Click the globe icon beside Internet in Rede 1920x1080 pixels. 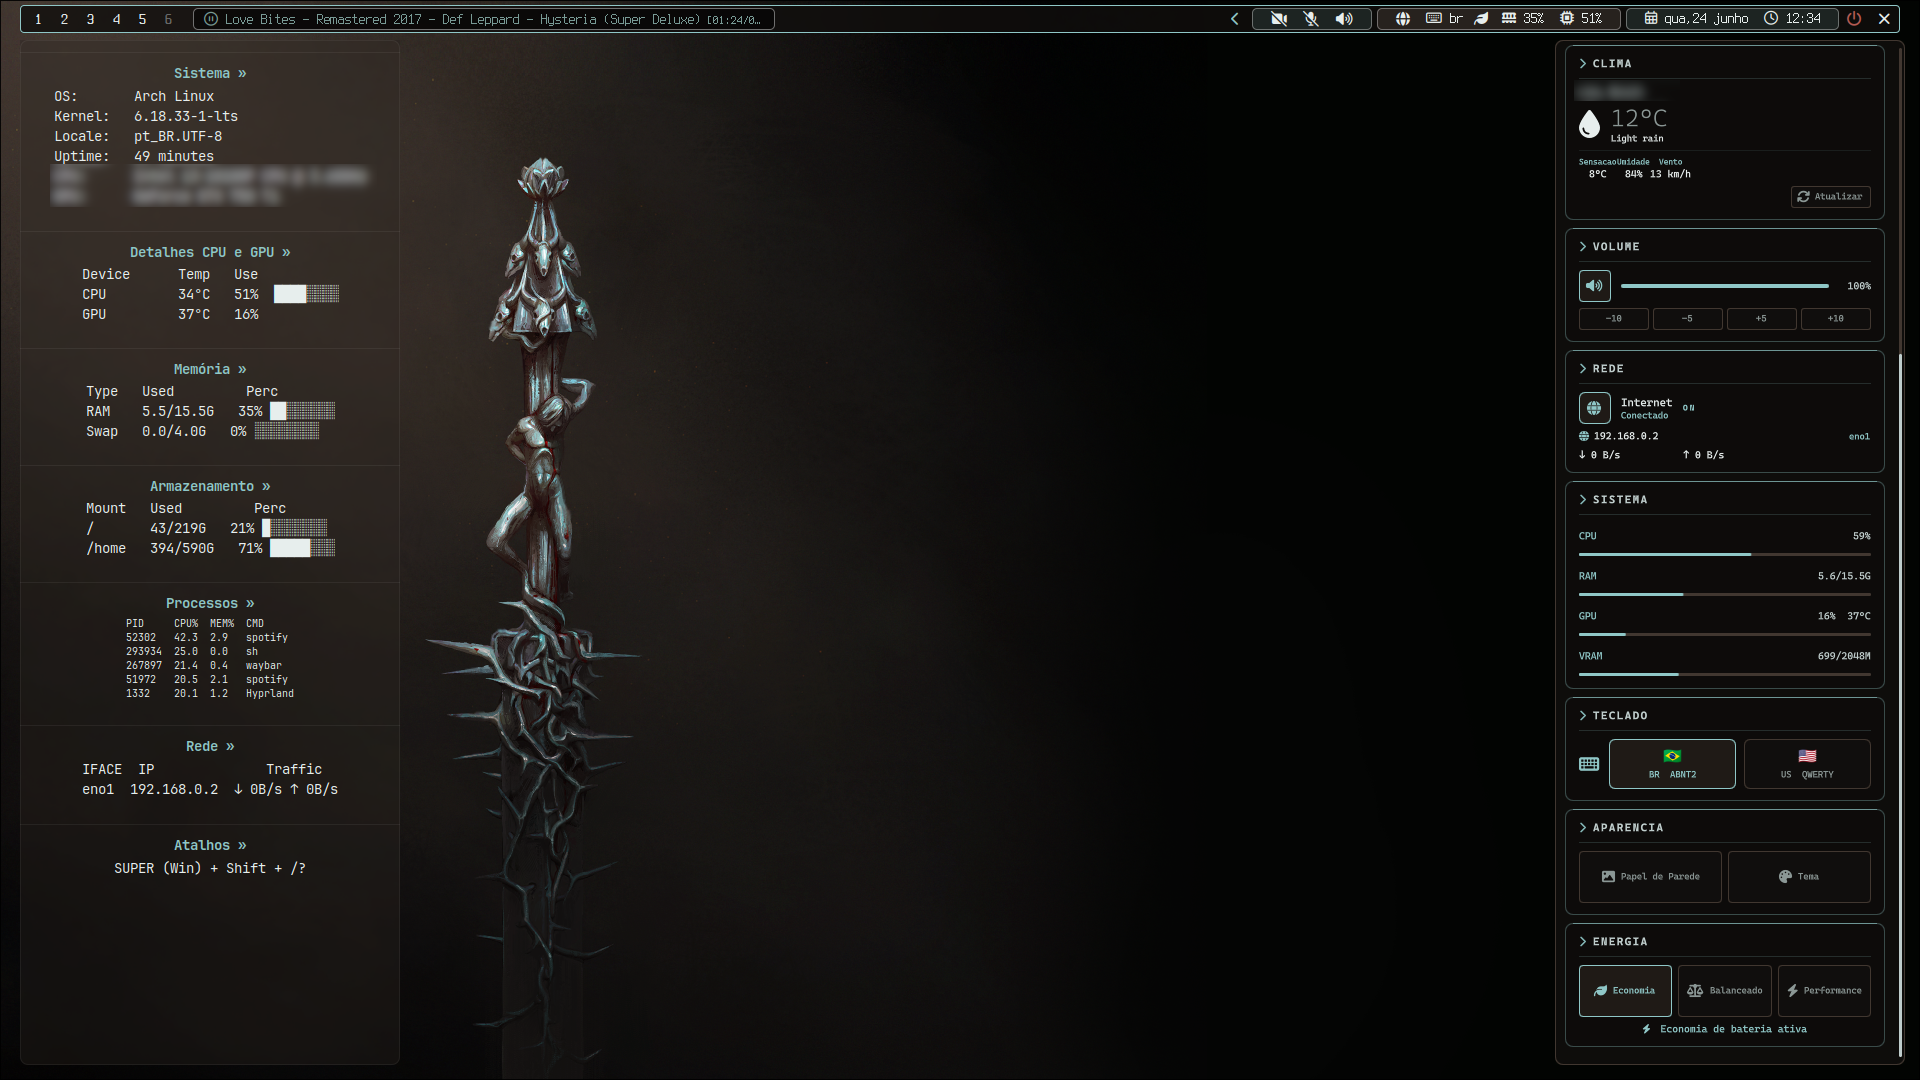click(1594, 408)
